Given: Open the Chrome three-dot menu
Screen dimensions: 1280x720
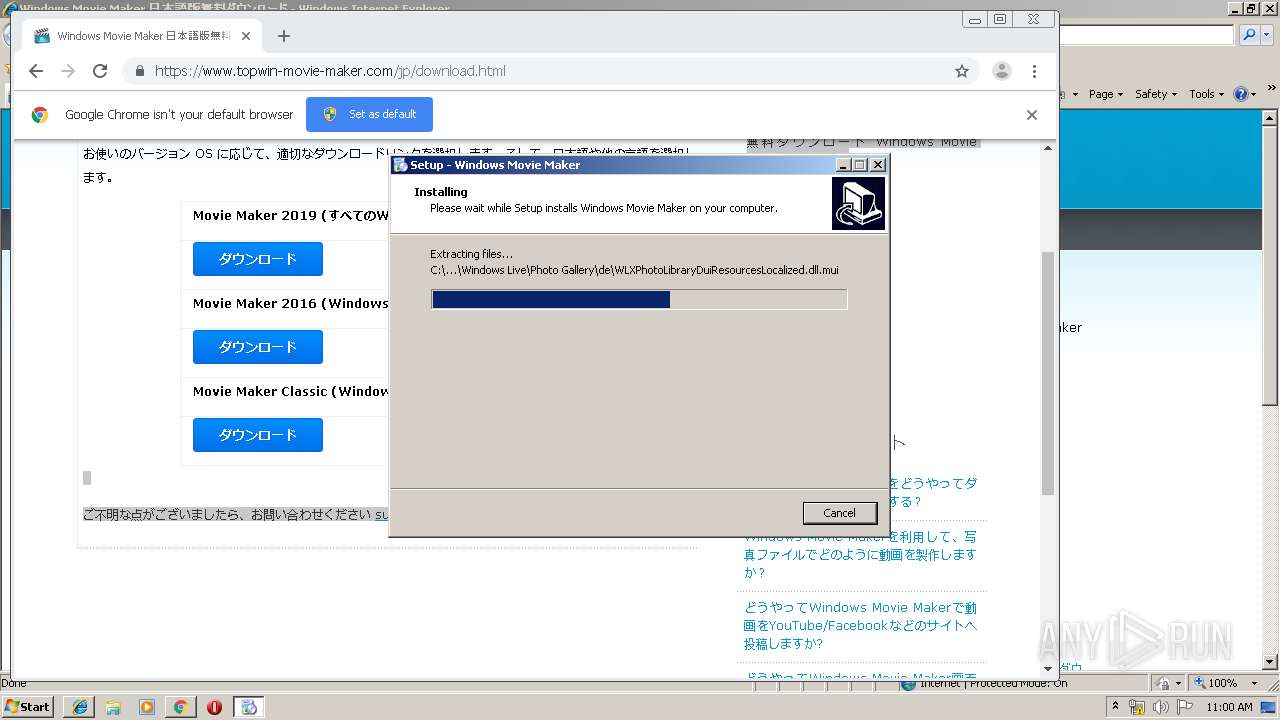Looking at the screenshot, I should tap(1034, 71).
